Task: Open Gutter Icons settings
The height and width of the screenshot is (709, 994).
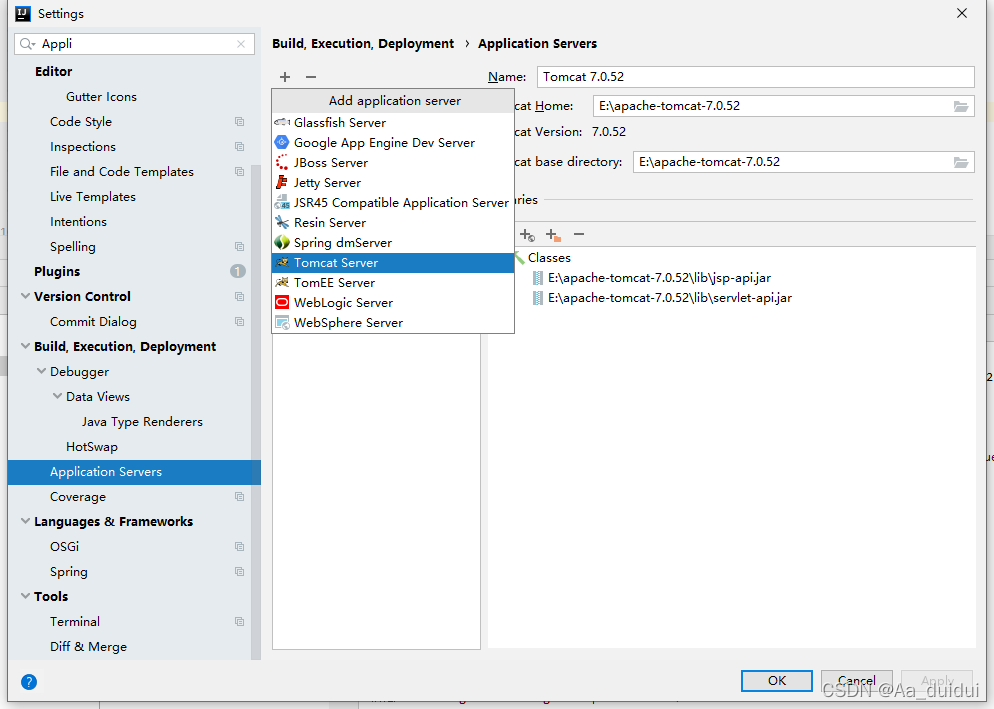Action: [101, 96]
